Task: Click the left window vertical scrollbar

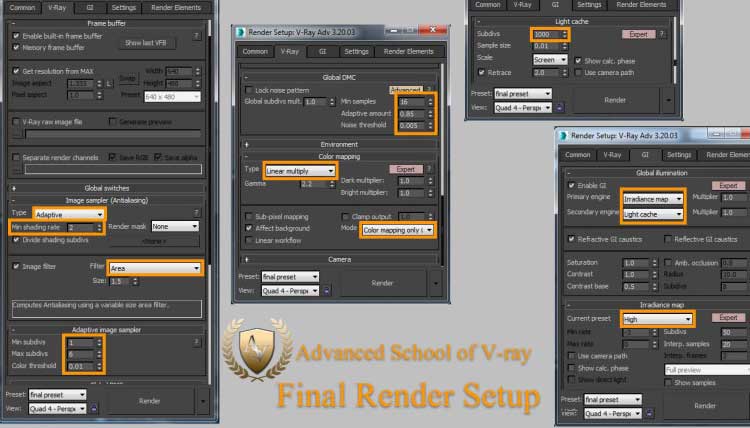Action: click(x=209, y=201)
